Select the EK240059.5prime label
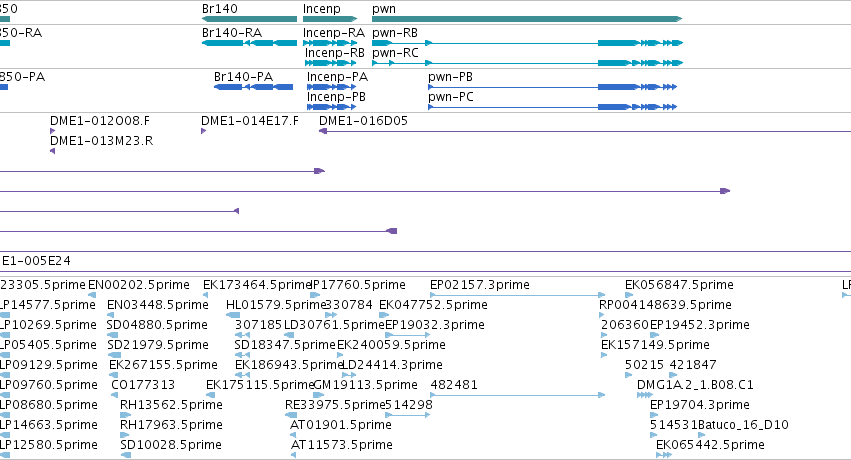 pyautogui.click(x=391, y=345)
